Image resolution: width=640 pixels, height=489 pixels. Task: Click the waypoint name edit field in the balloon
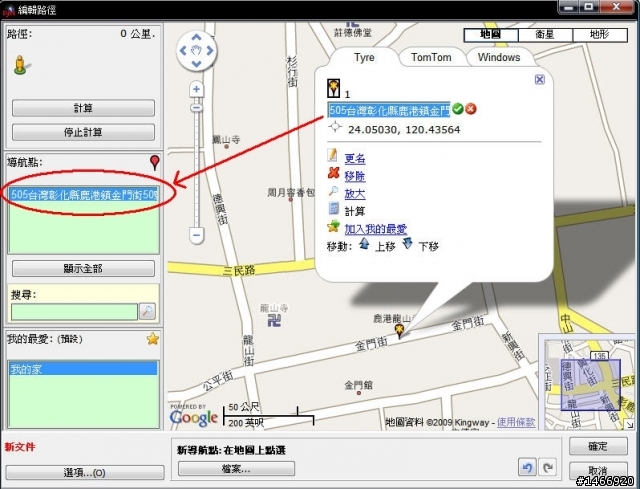click(389, 110)
